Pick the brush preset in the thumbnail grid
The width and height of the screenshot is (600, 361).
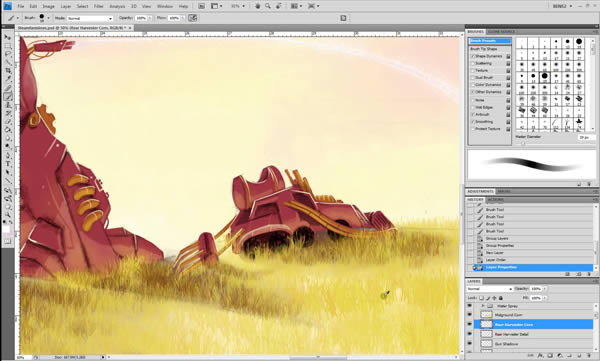544,77
